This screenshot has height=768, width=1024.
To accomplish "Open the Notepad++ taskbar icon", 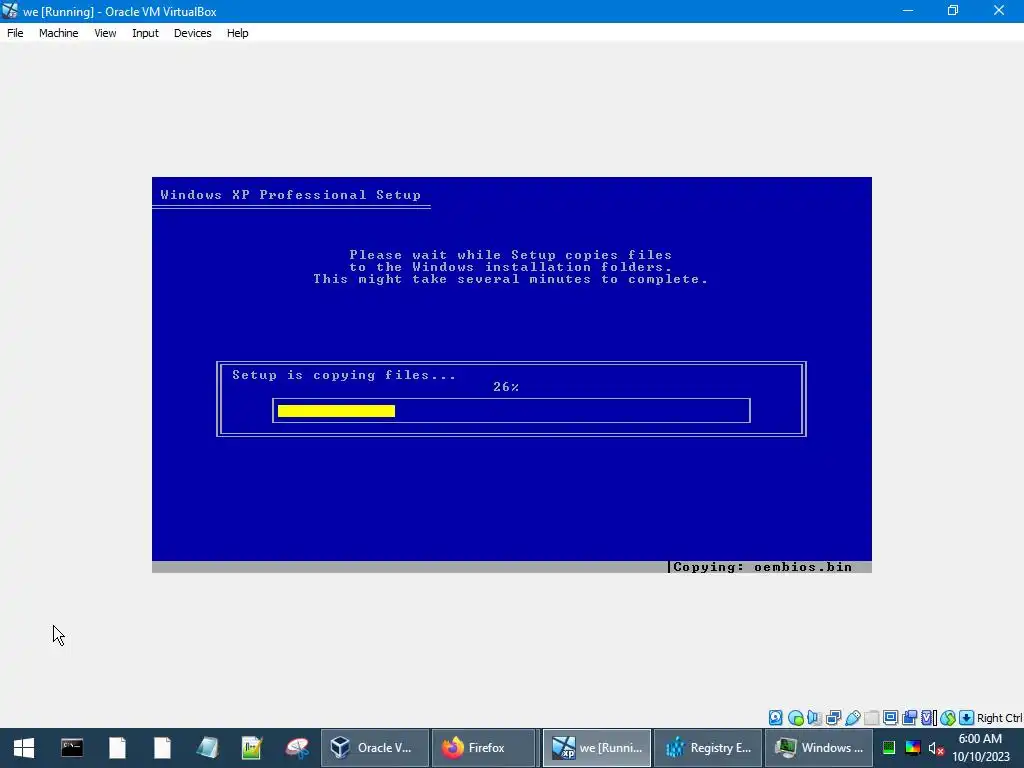I will click(x=251, y=748).
